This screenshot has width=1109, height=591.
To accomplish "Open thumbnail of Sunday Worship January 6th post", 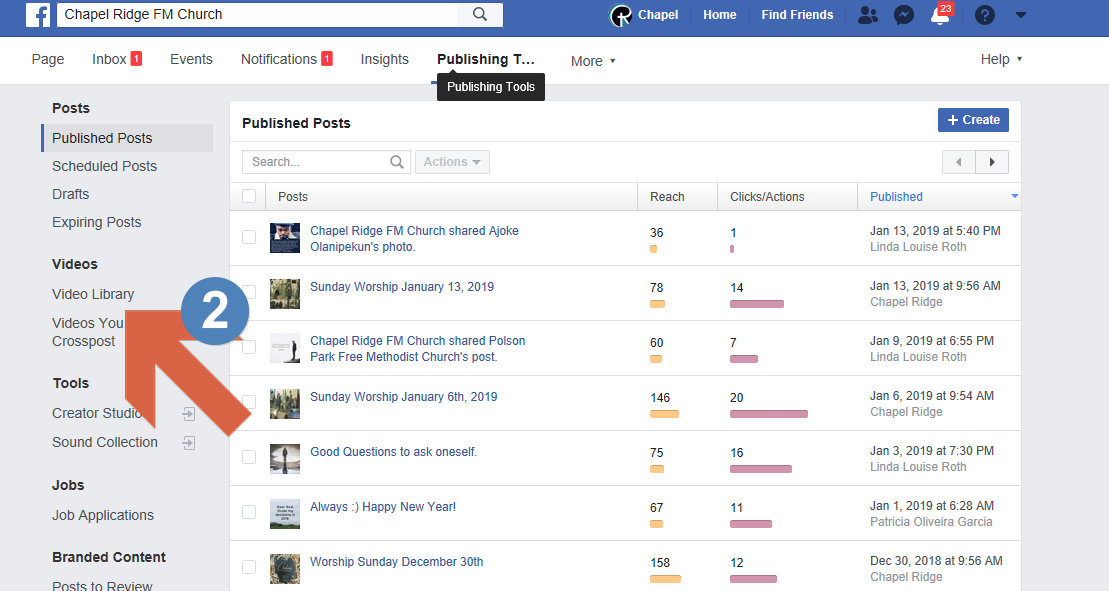I will click(x=285, y=404).
